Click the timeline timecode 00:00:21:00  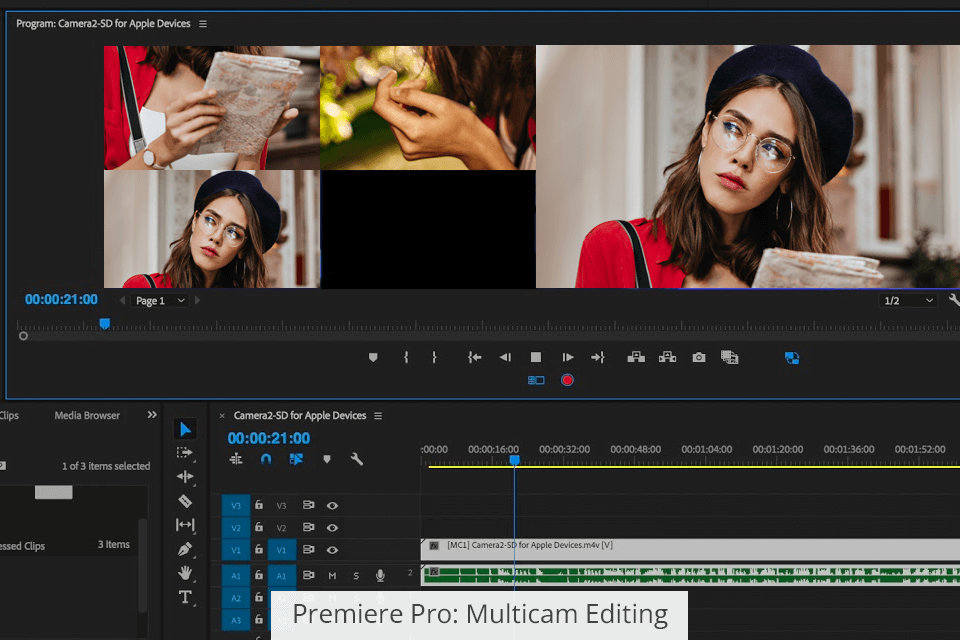coord(269,439)
